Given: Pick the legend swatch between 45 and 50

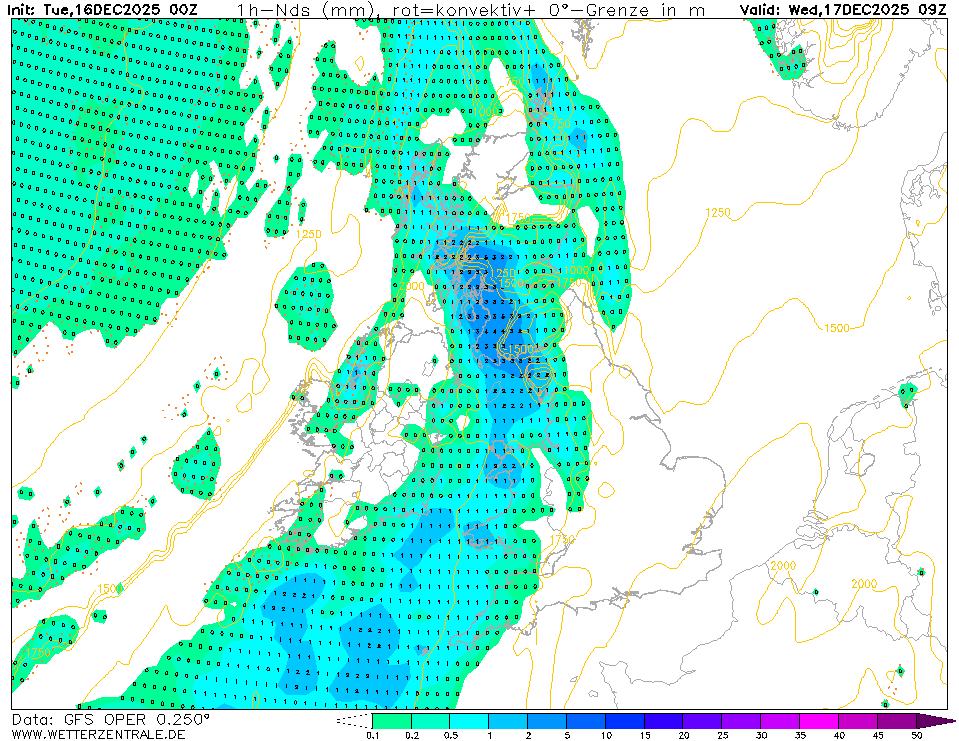Looking at the screenshot, I should [x=897, y=721].
